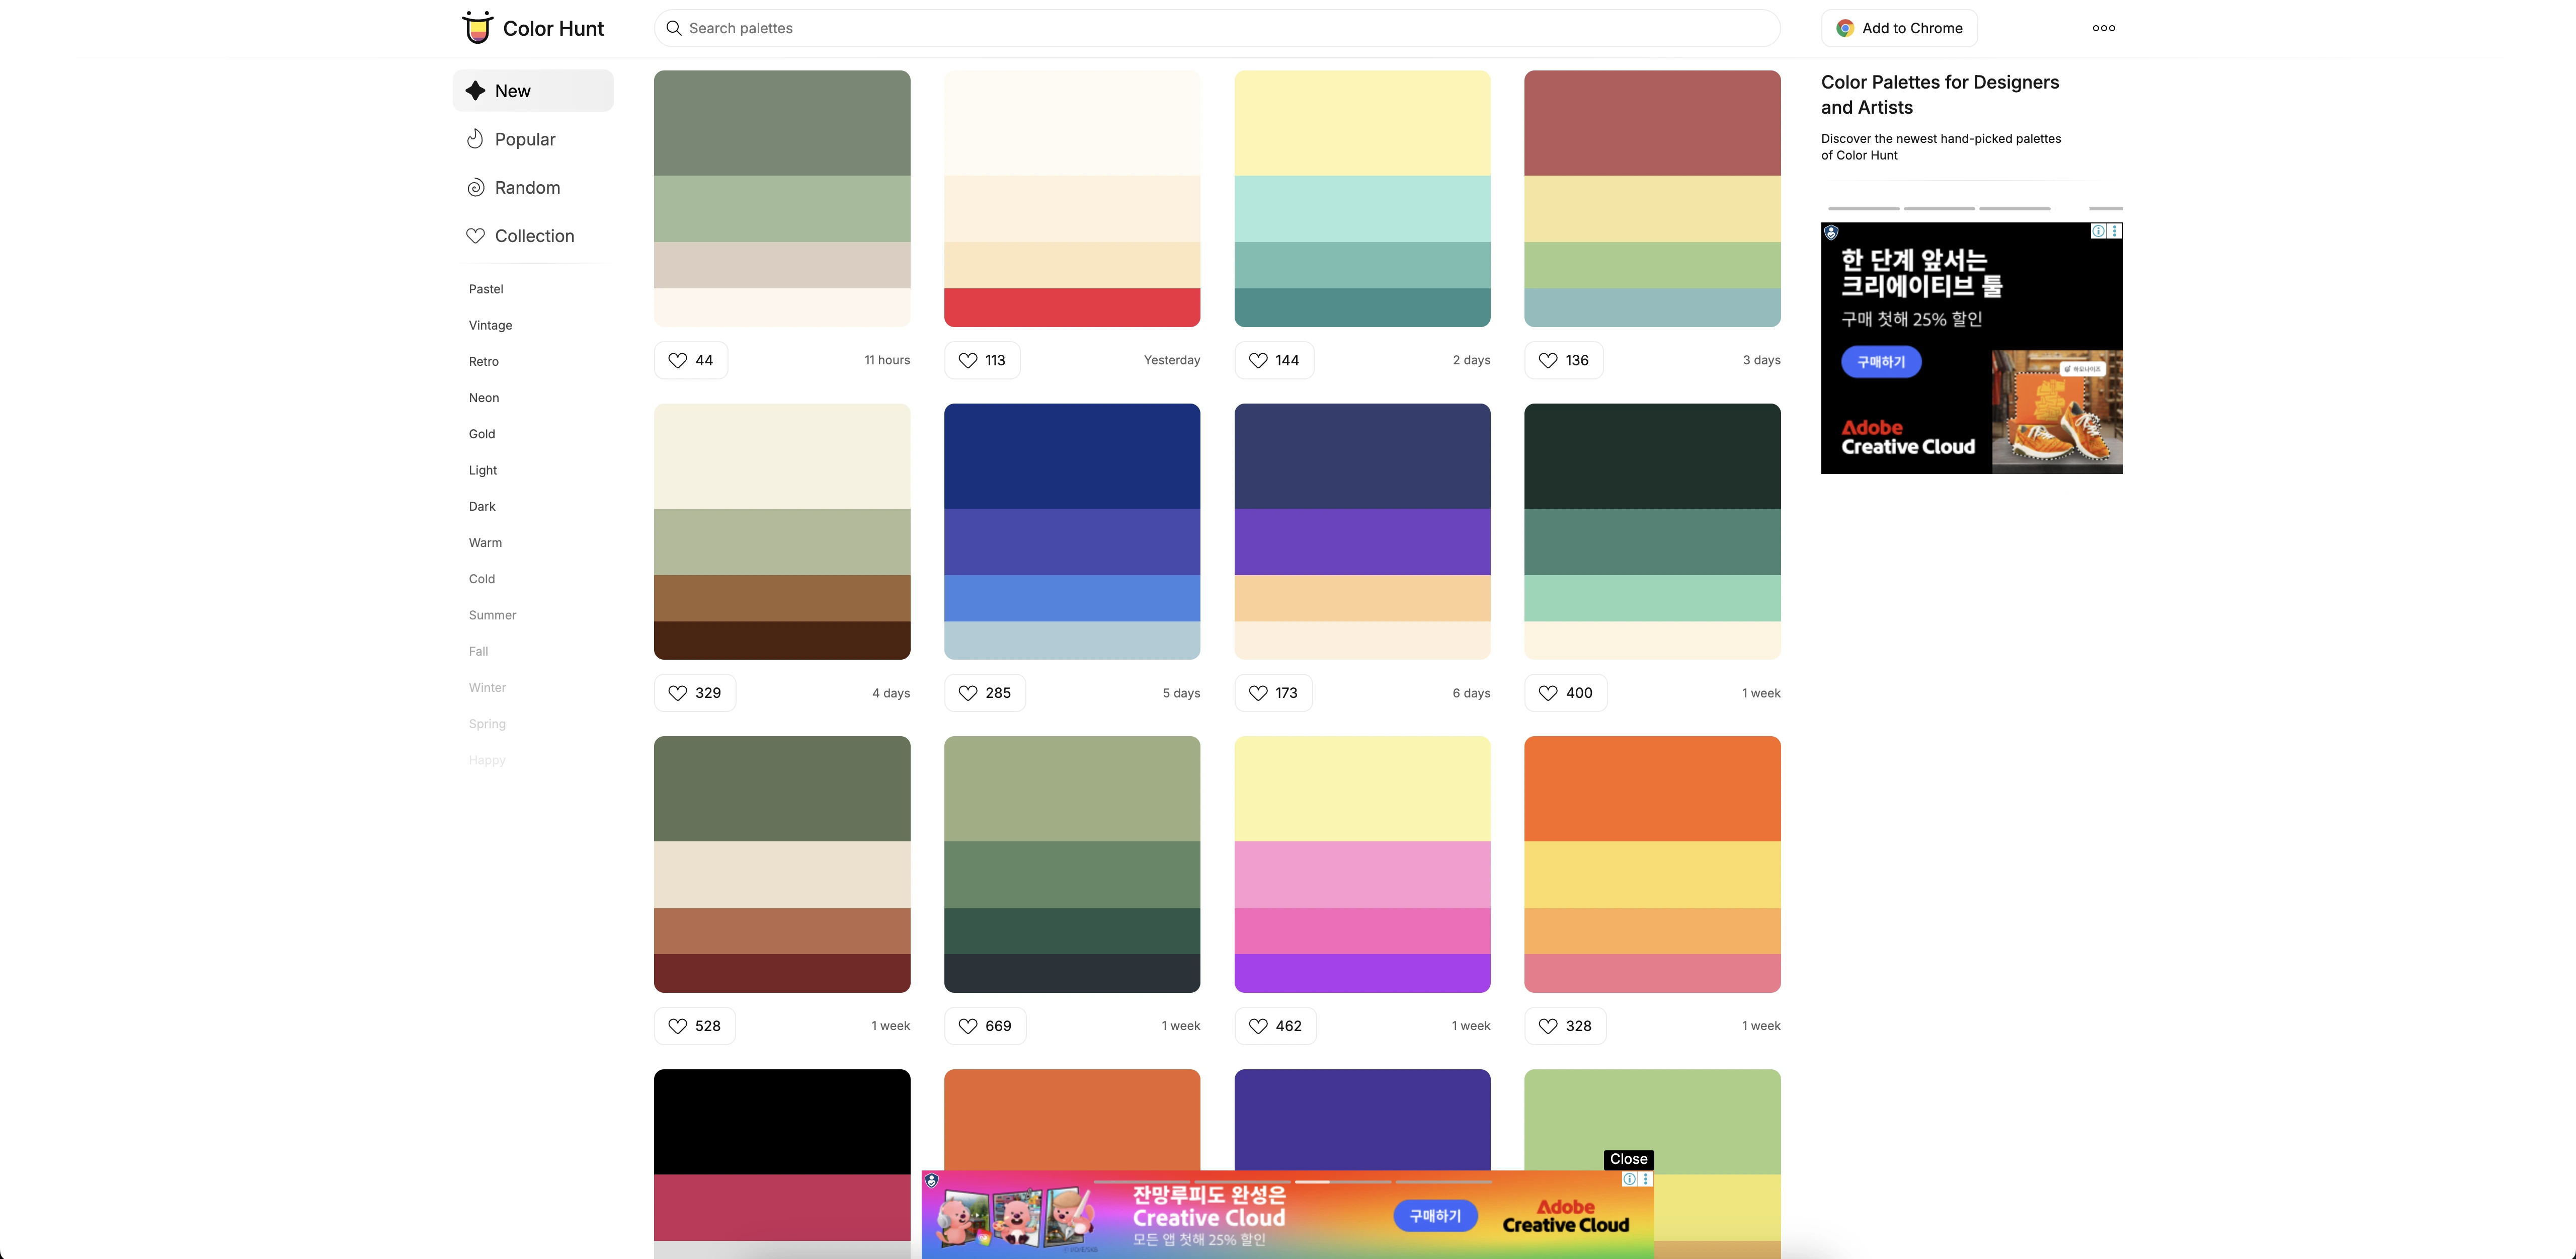Click the search magnifier icon
The width and height of the screenshot is (2576, 1259).
point(675,28)
